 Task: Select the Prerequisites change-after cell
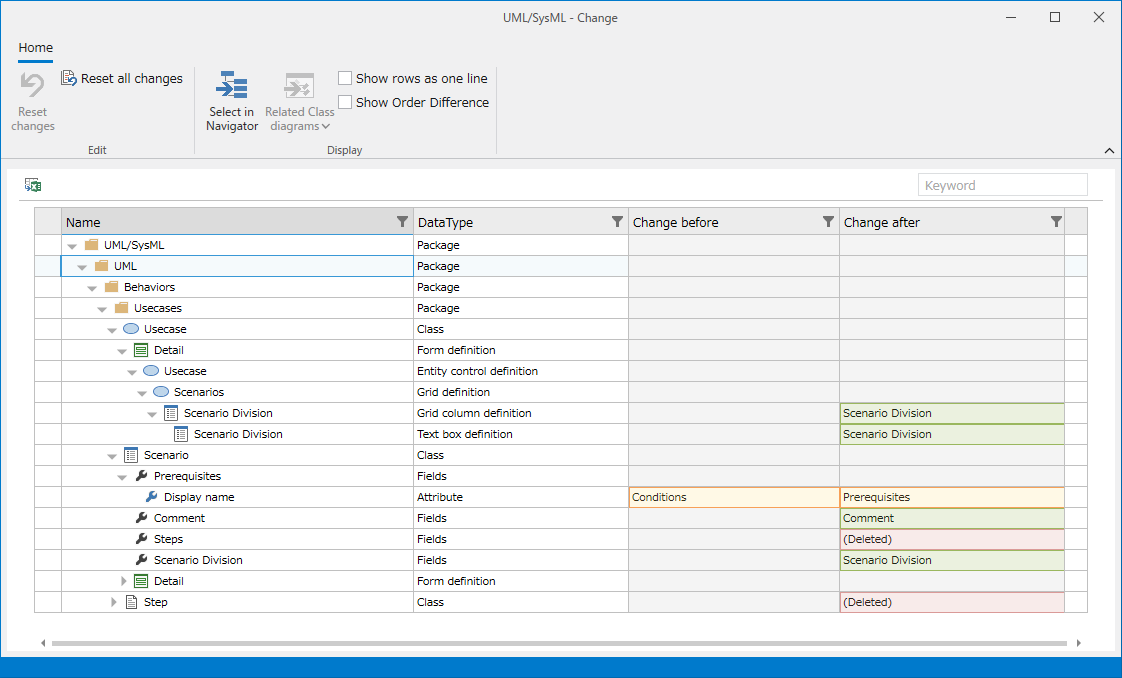pos(952,497)
